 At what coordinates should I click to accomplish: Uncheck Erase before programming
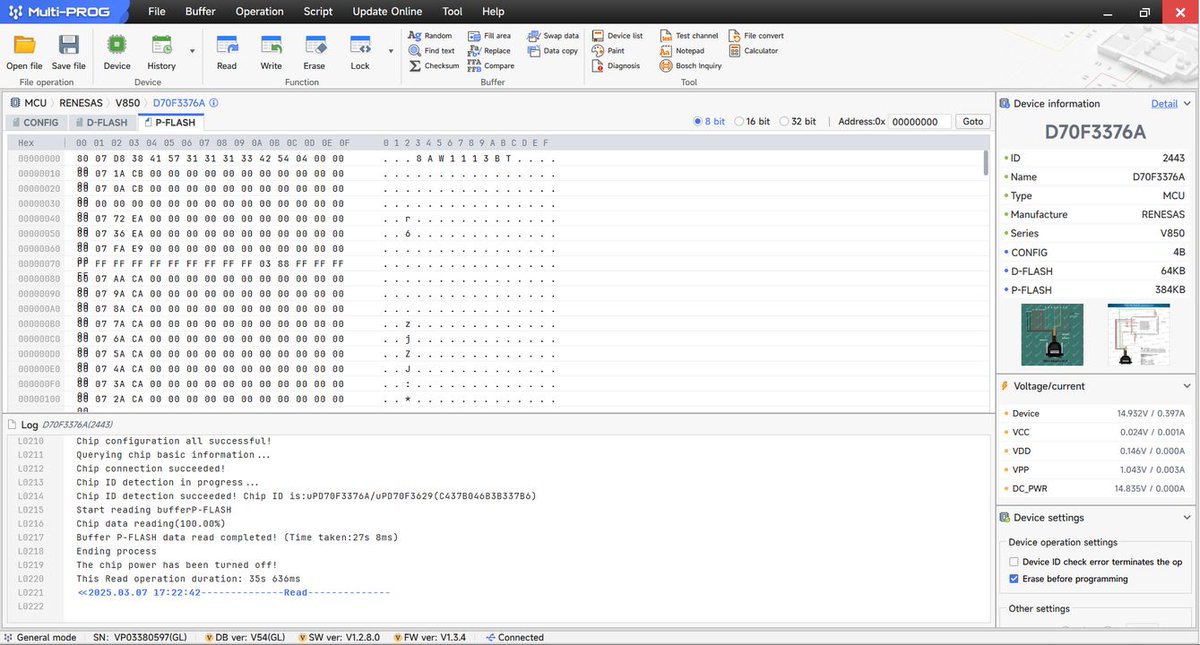pyautogui.click(x=1014, y=579)
